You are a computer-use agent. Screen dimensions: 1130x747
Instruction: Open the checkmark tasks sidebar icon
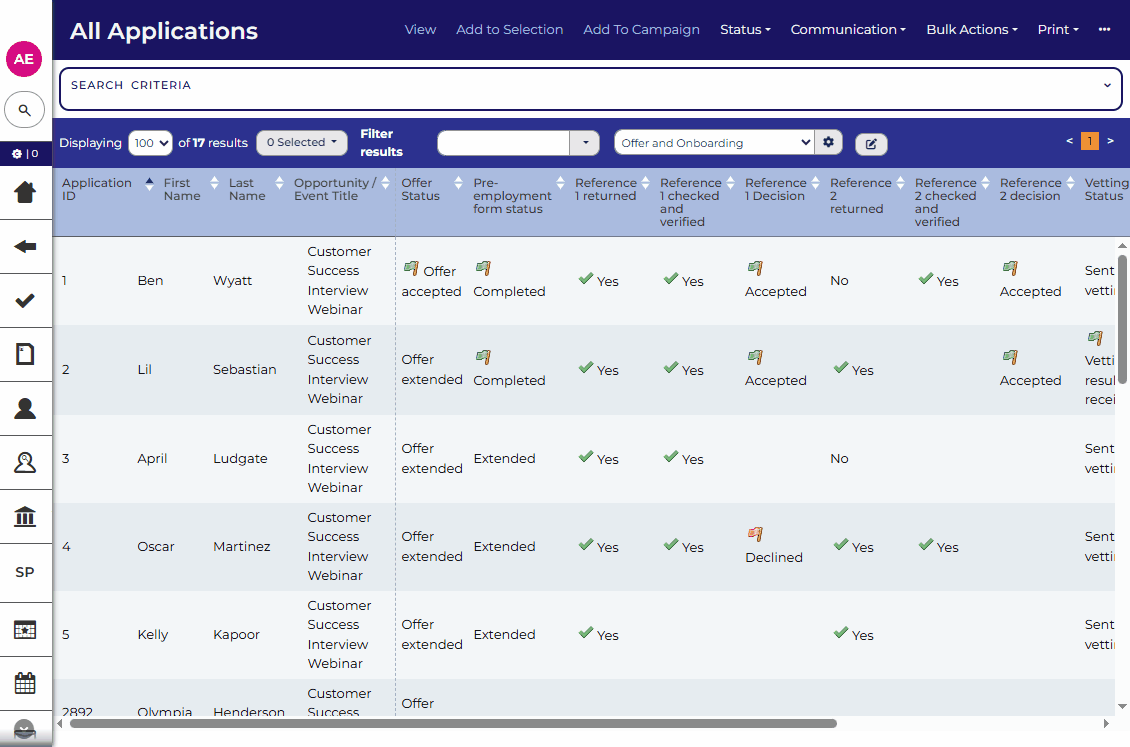point(25,301)
